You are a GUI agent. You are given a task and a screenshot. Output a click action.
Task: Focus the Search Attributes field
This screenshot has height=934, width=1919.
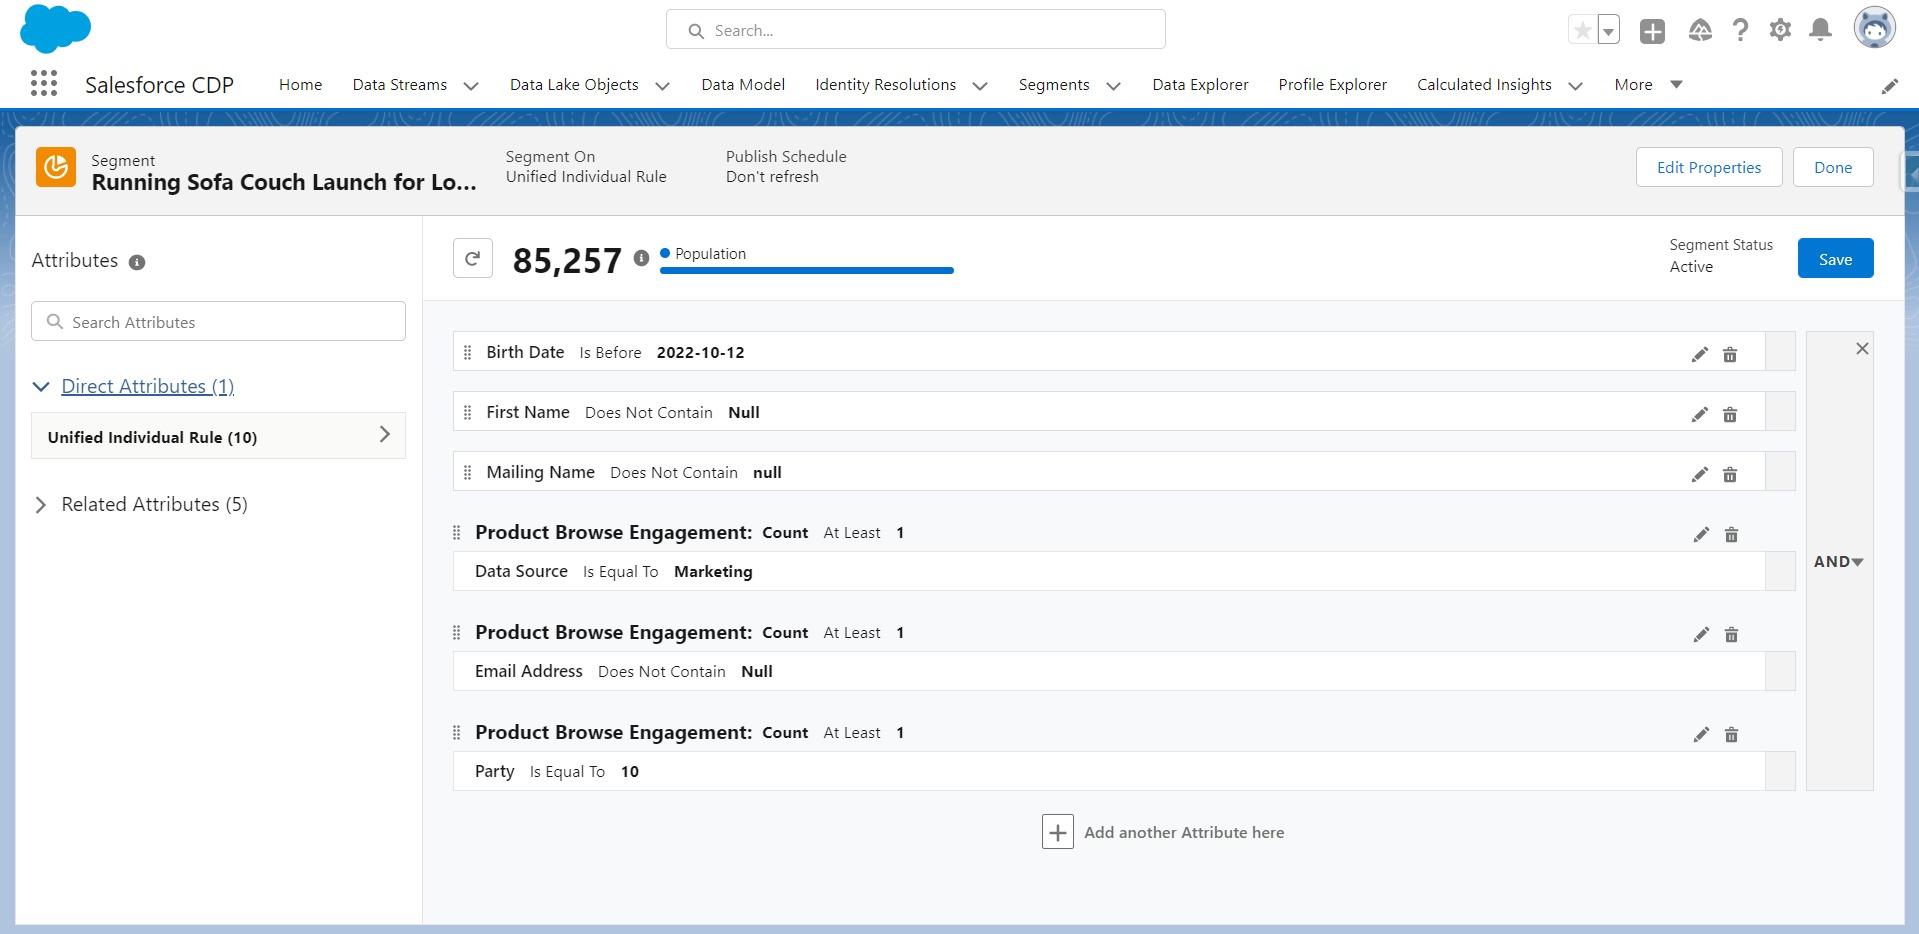point(218,322)
